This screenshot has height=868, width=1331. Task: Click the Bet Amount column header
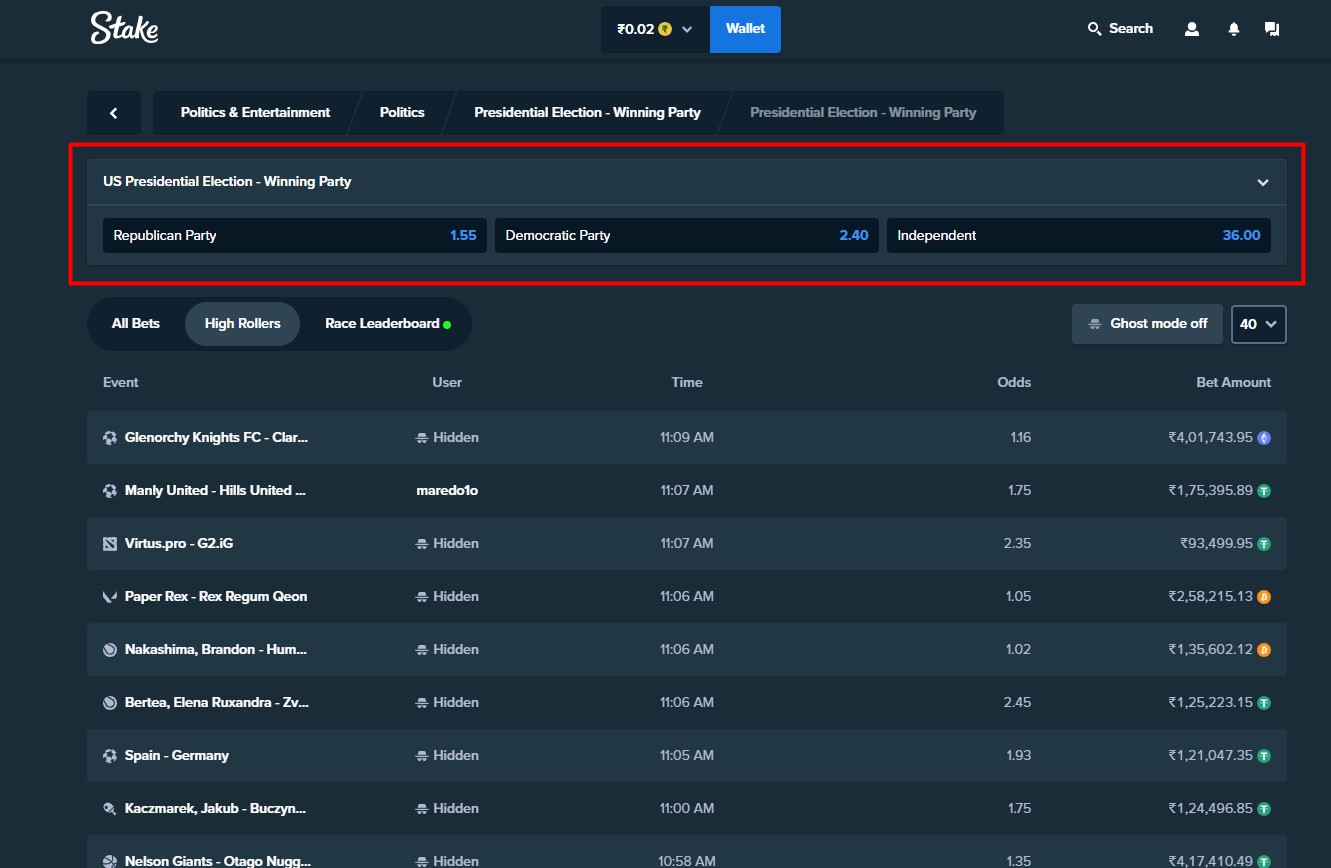(1234, 382)
